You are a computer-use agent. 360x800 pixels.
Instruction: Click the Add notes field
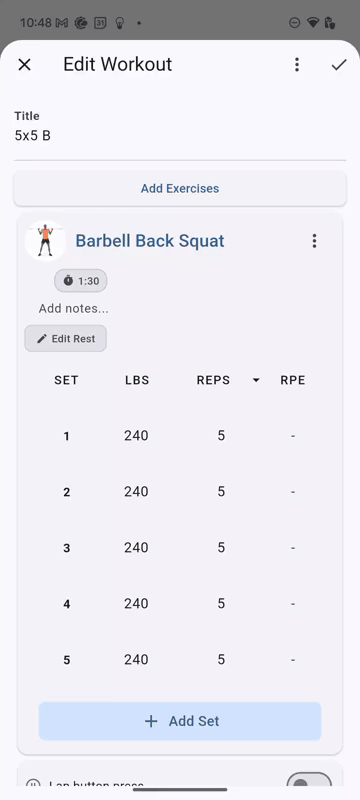coord(73,308)
